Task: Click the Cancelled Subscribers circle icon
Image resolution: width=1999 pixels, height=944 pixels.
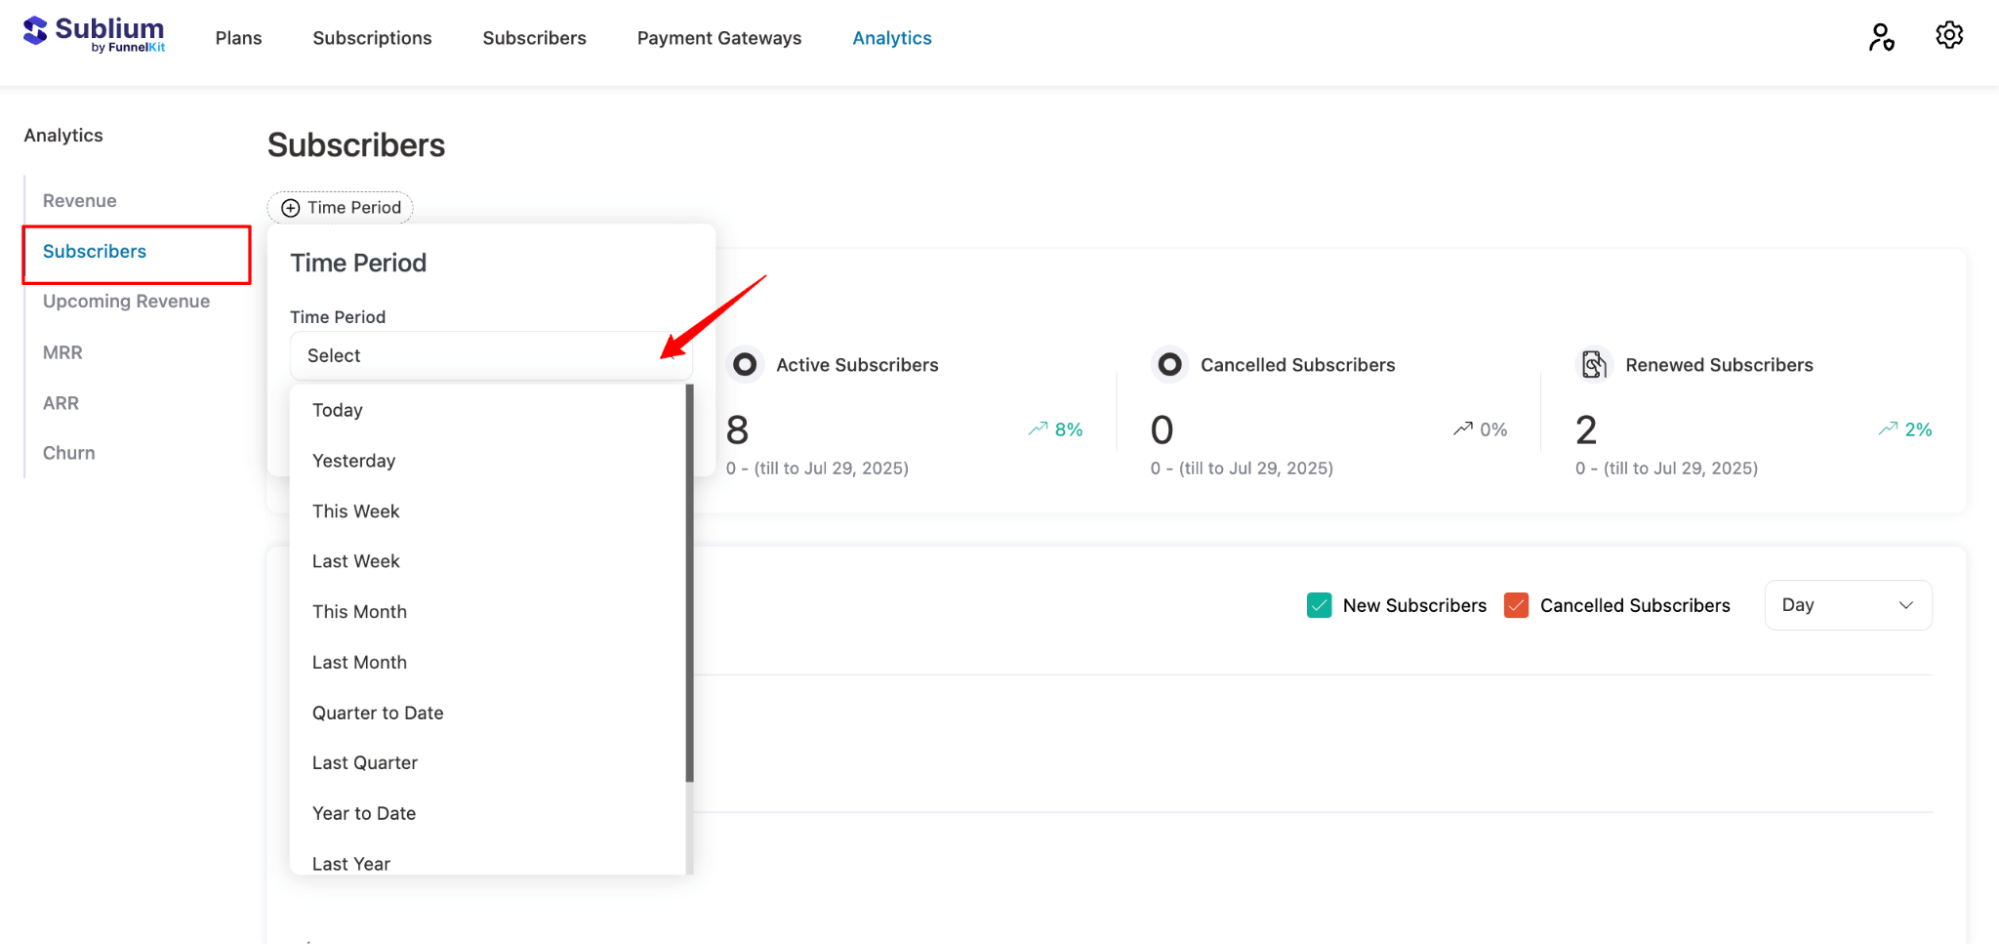Action: tap(1169, 364)
